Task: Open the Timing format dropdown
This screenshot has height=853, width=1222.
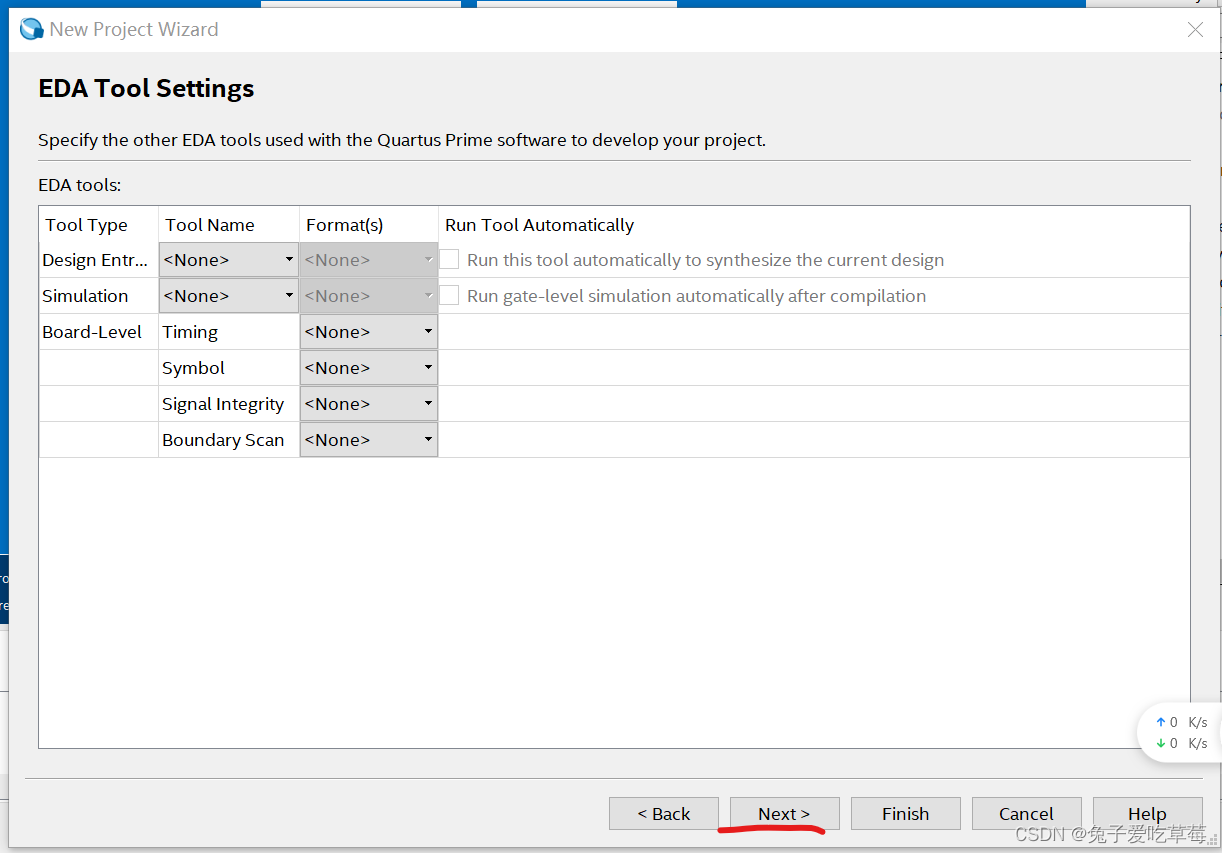Action: coord(368,332)
